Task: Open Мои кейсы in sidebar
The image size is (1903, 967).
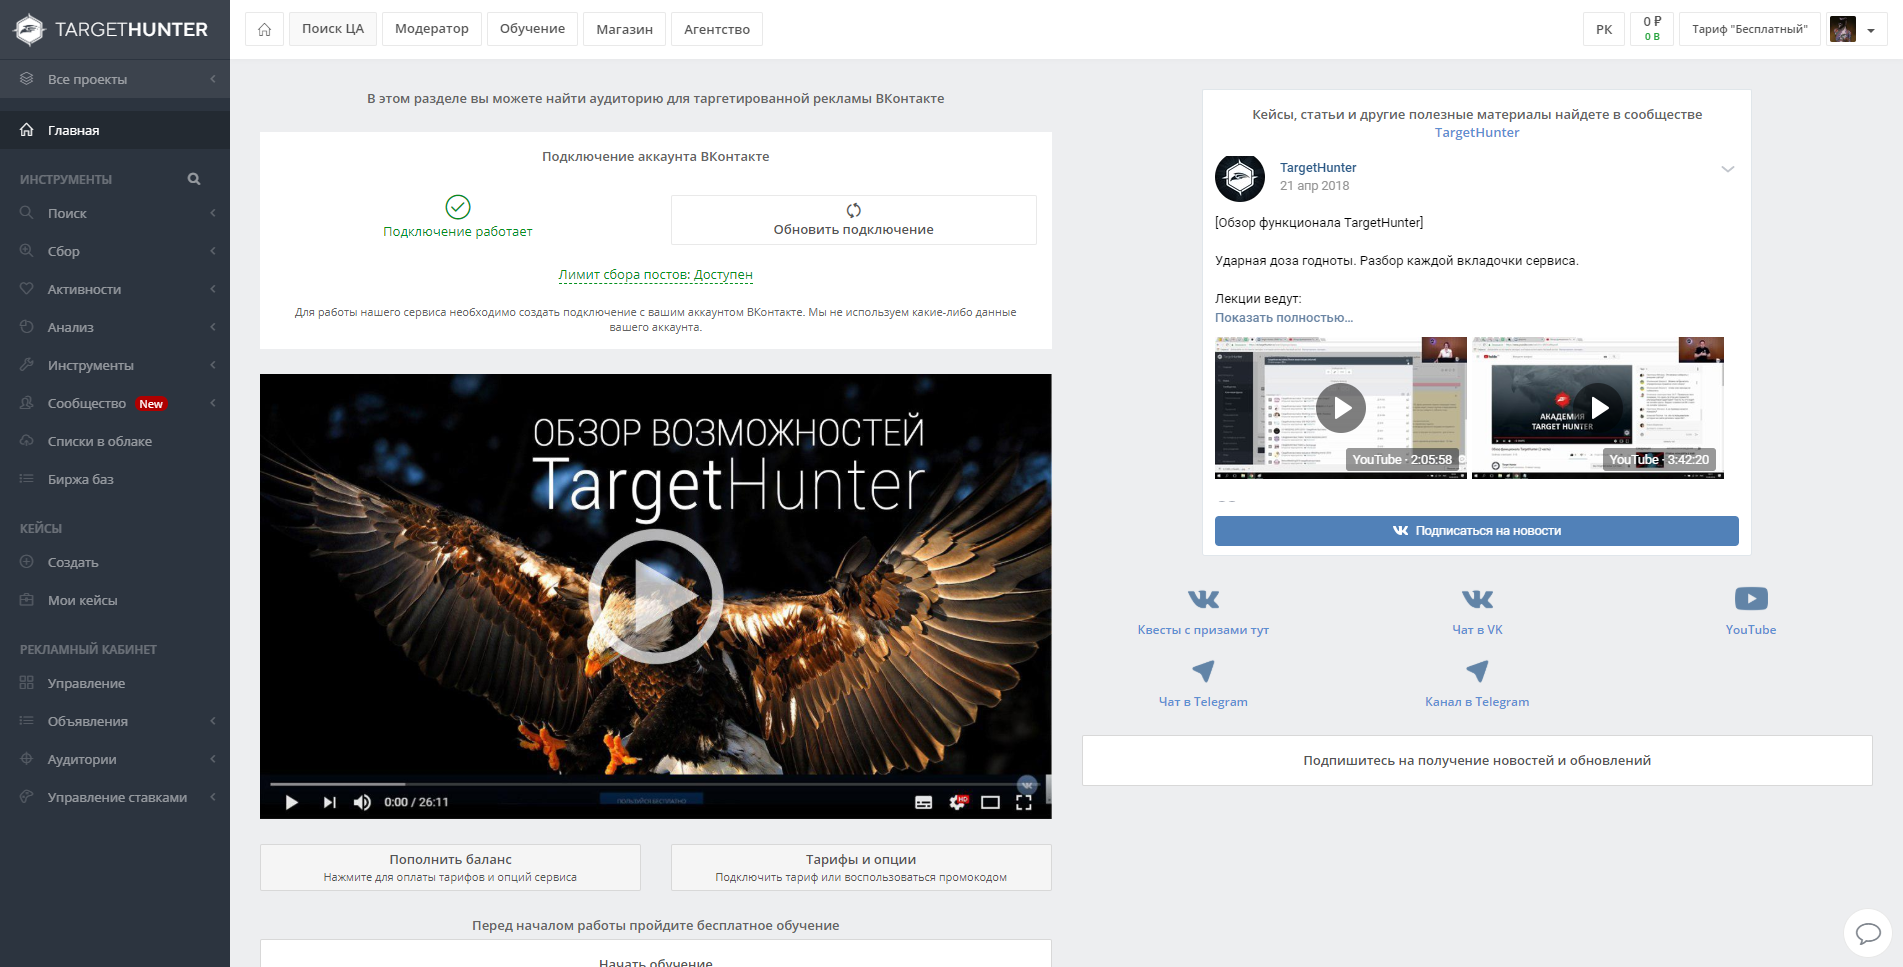Action: tap(115, 600)
